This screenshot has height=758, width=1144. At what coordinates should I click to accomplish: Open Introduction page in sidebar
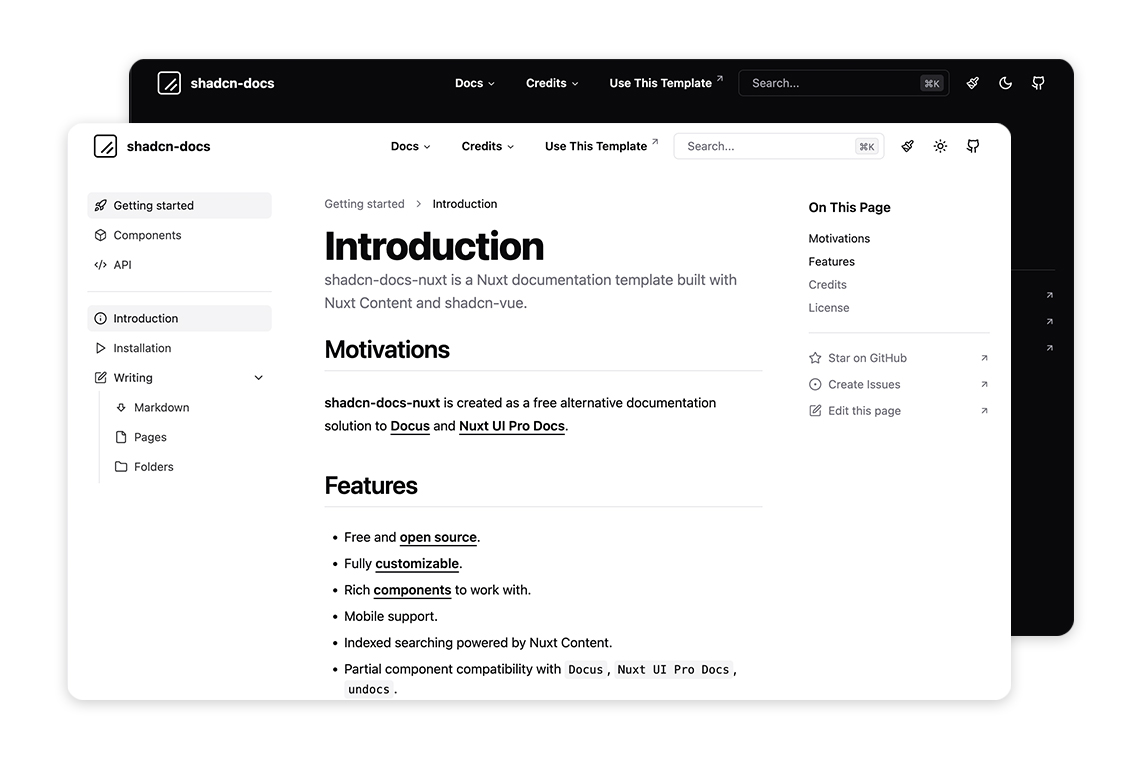[179, 318]
